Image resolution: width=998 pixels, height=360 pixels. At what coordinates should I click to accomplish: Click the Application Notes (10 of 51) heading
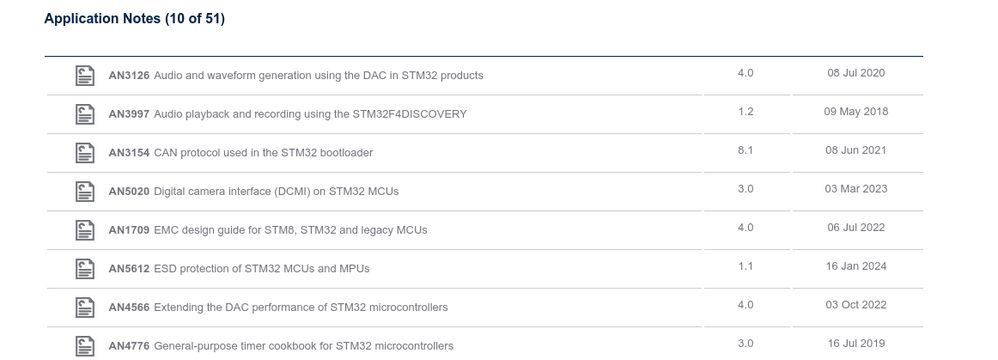point(134,18)
